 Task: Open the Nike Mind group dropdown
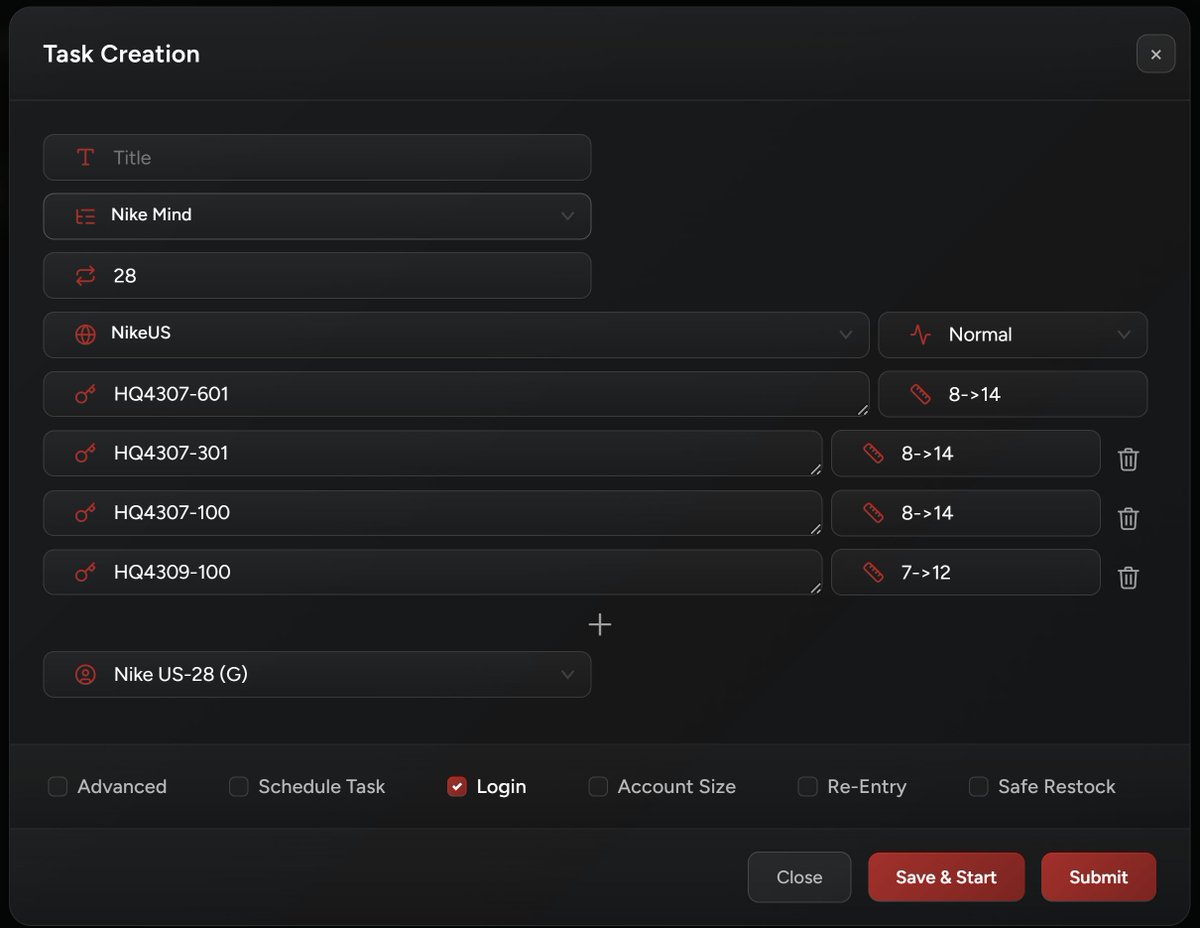(x=317, y=216)
